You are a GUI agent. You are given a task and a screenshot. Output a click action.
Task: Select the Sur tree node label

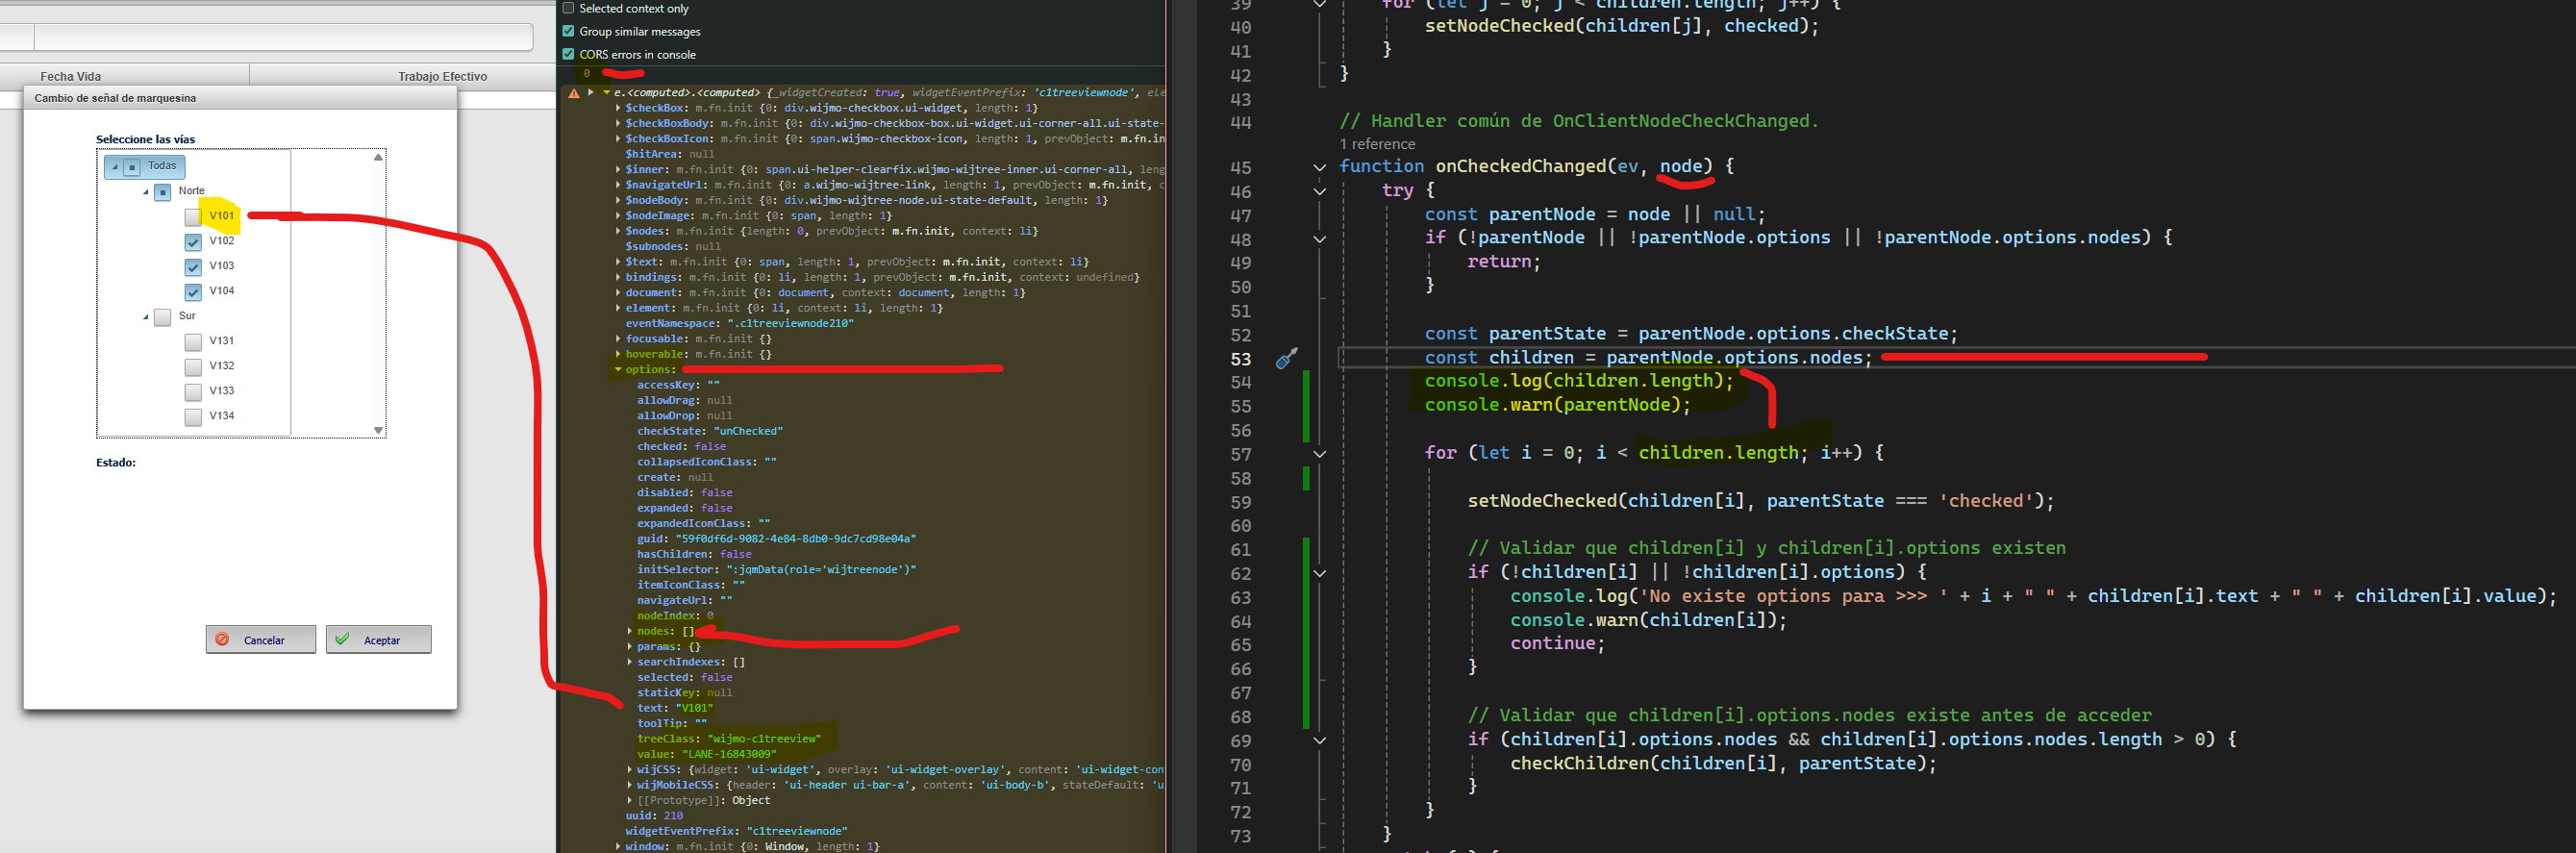pyautogui.click(x=187, y=316)
